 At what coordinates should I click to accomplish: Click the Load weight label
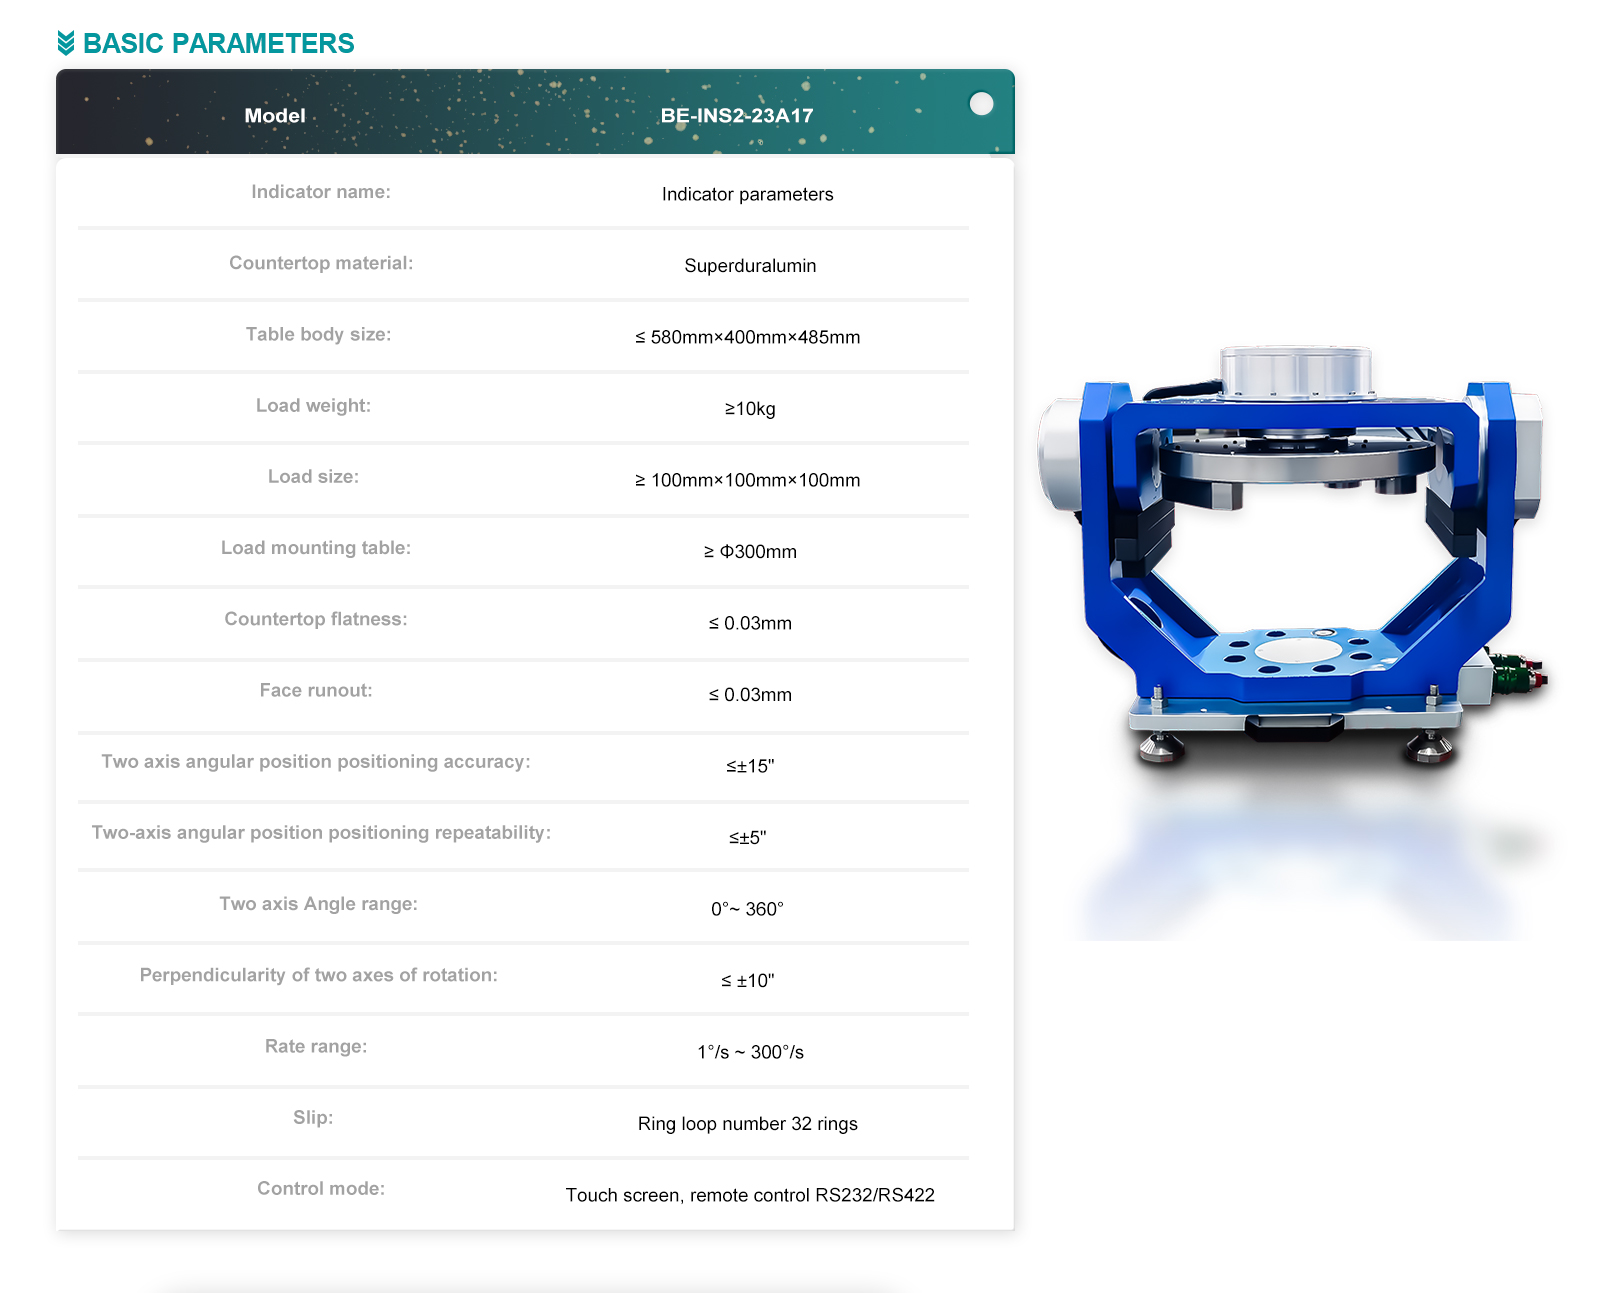pos(313,406)
